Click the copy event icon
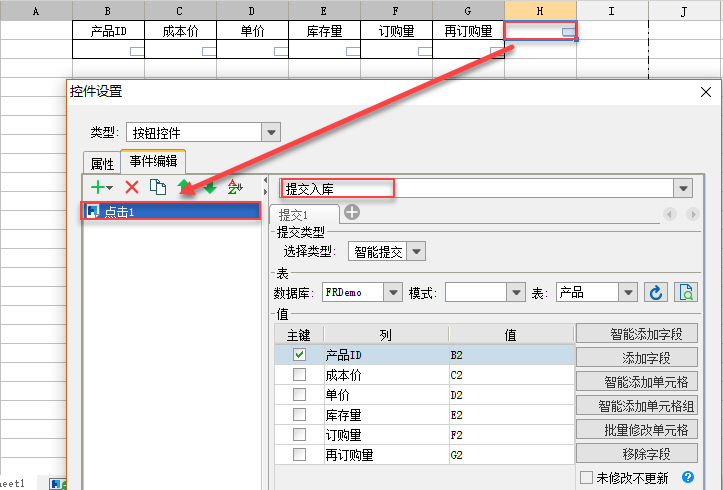 158,187
